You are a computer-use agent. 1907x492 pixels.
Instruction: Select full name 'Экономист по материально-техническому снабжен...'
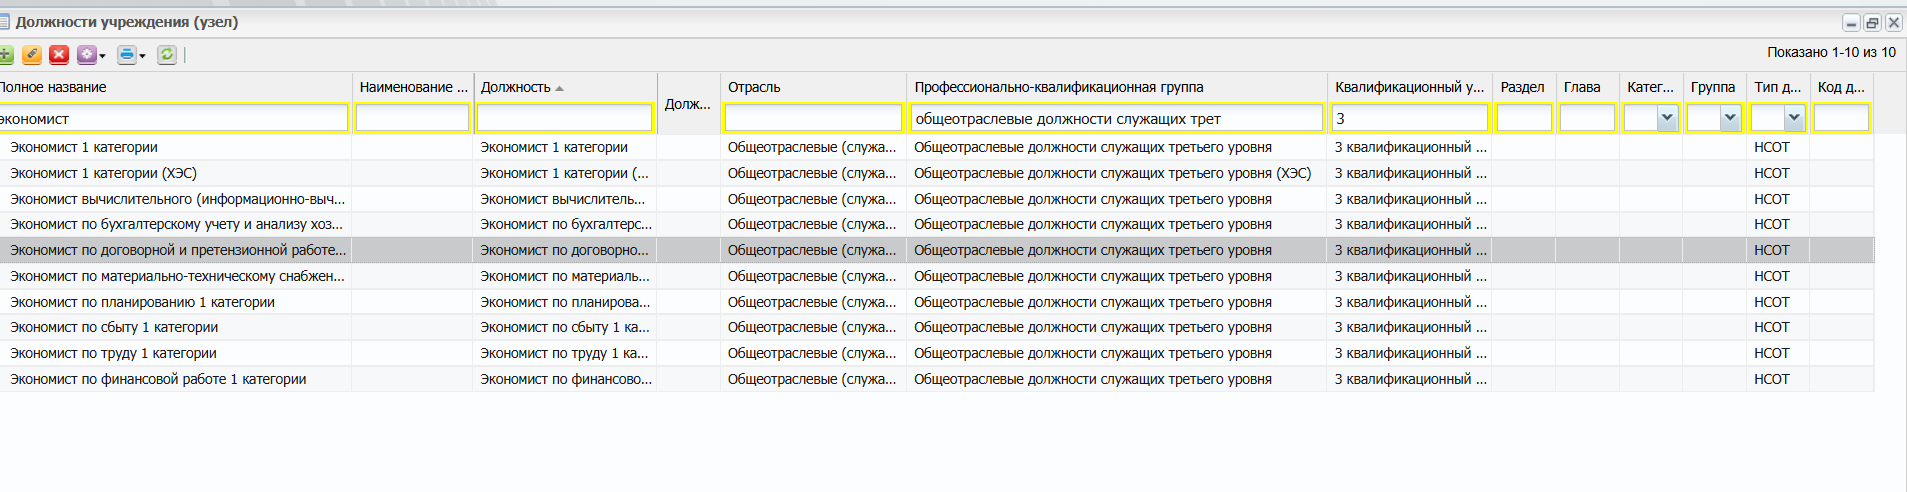click(177, 276)
